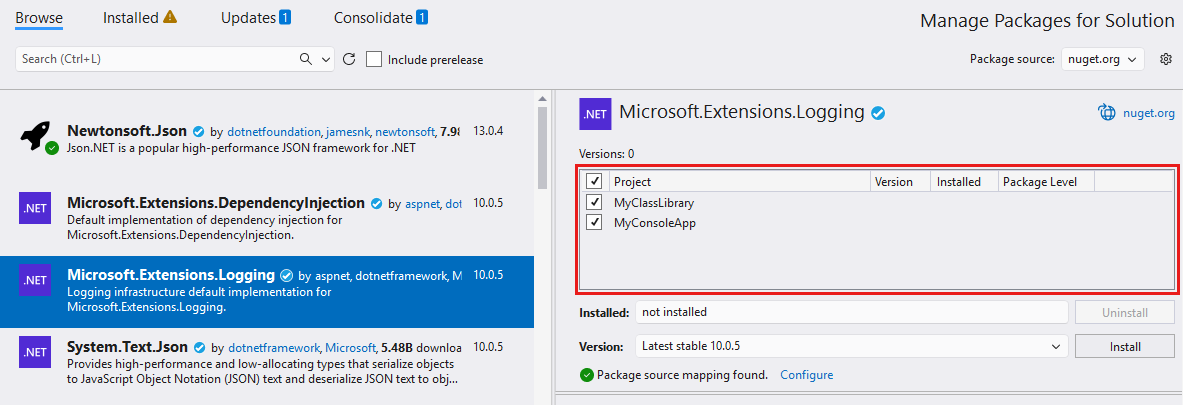The height and width of the screenshot is (405, 1183).
Task: Click the search magnifier icon
Action: pyautogui.click(x=306, y=59)
